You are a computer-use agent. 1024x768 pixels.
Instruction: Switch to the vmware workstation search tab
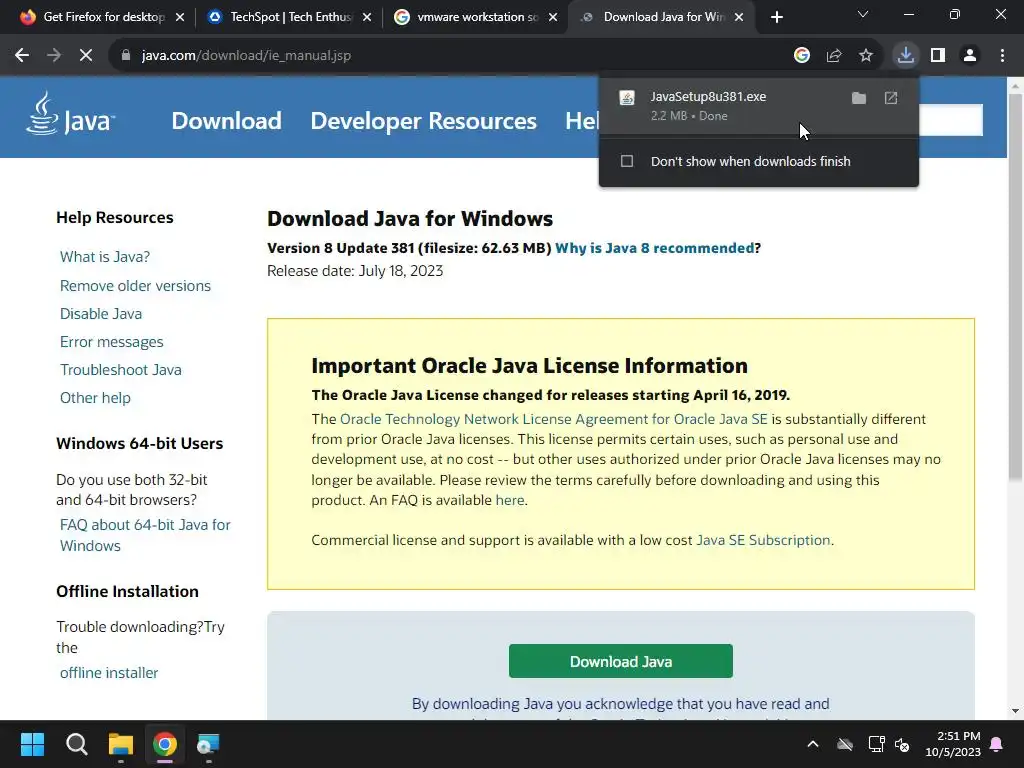pos(475,17)
